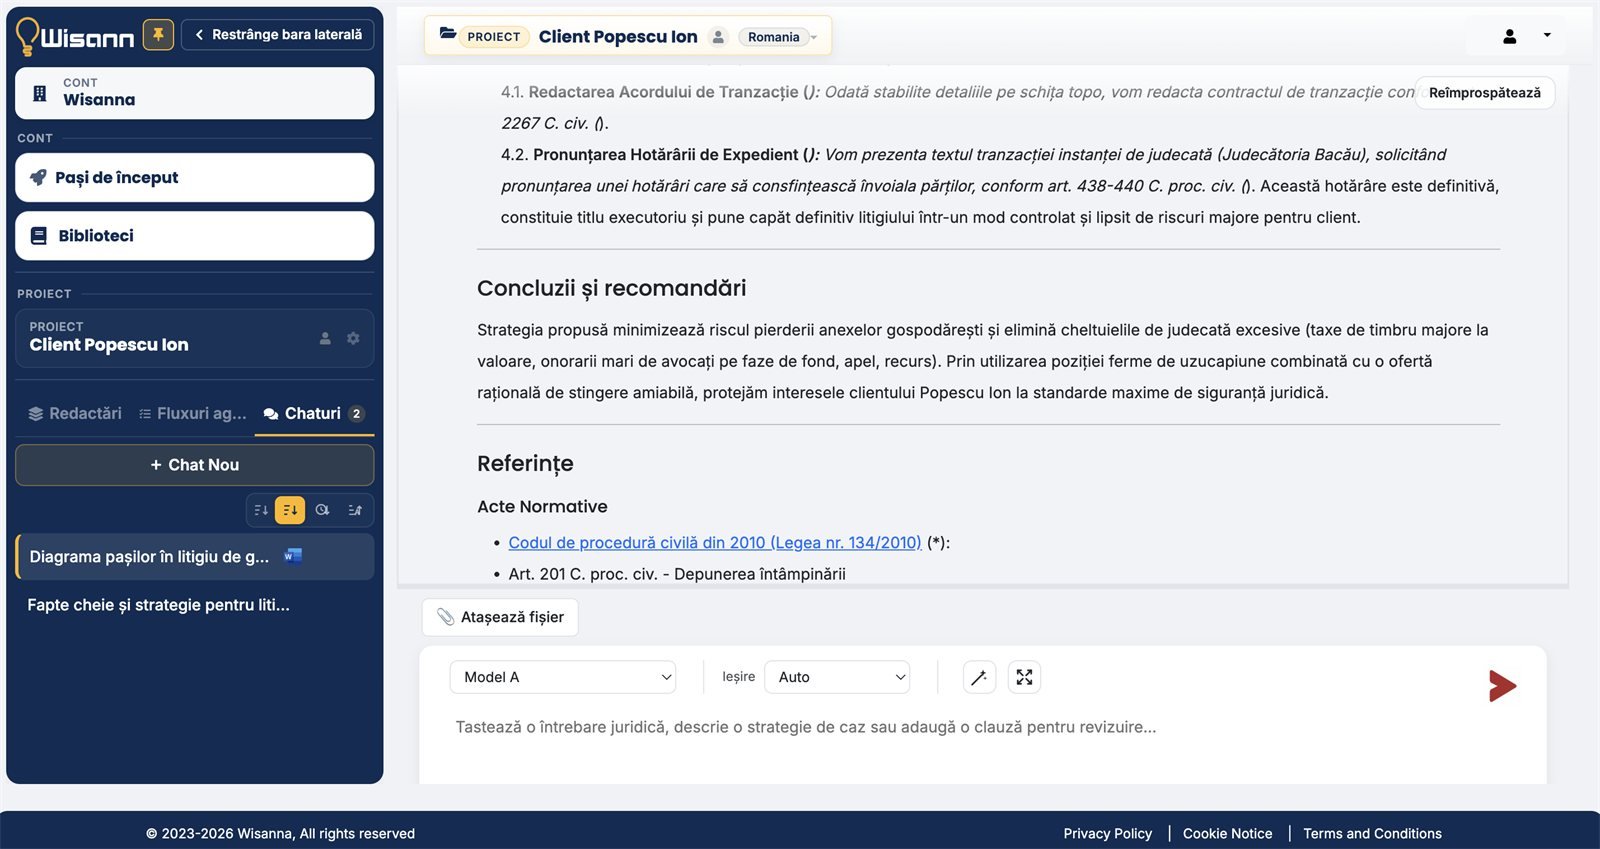1600x849 pixels.
Task: Open chat Fapte cheie și strategie
Action: (x=158, y=605)
